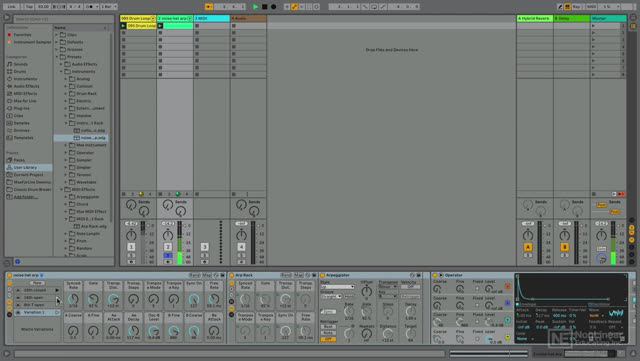Open the Current Project place
Viewport: 640px width, 361px height.
[x=28, y=175]
